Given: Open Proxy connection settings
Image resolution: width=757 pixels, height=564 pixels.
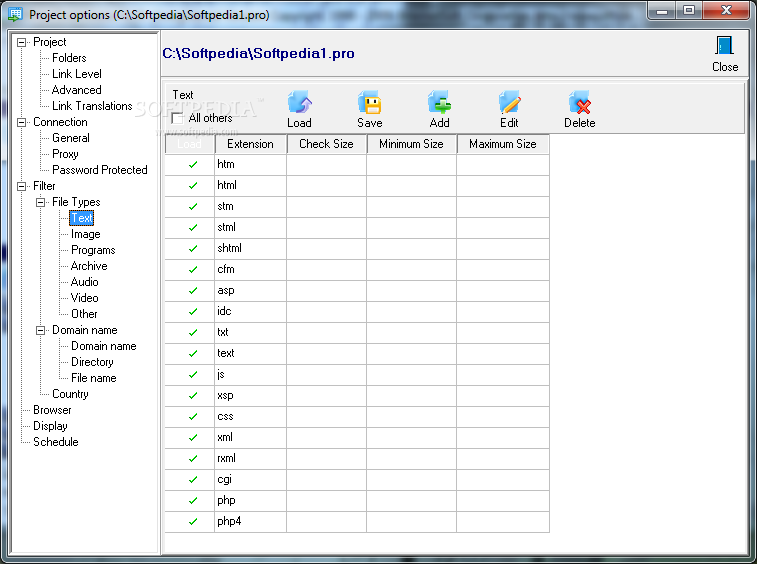Looking at the screenshot, I should click(65, 154).
